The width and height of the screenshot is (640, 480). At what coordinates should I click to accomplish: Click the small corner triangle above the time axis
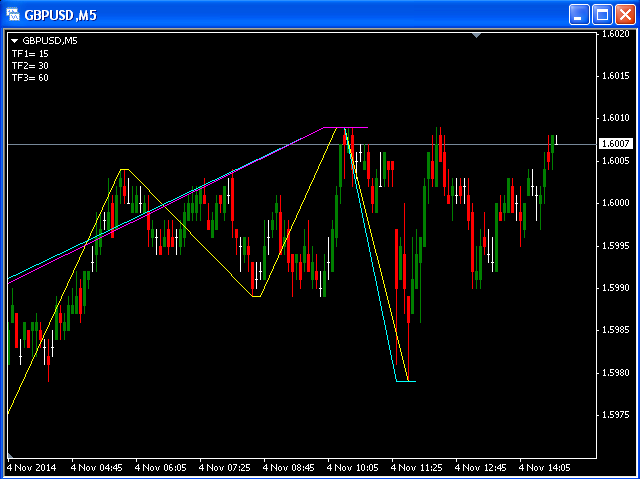pos(10,456)
